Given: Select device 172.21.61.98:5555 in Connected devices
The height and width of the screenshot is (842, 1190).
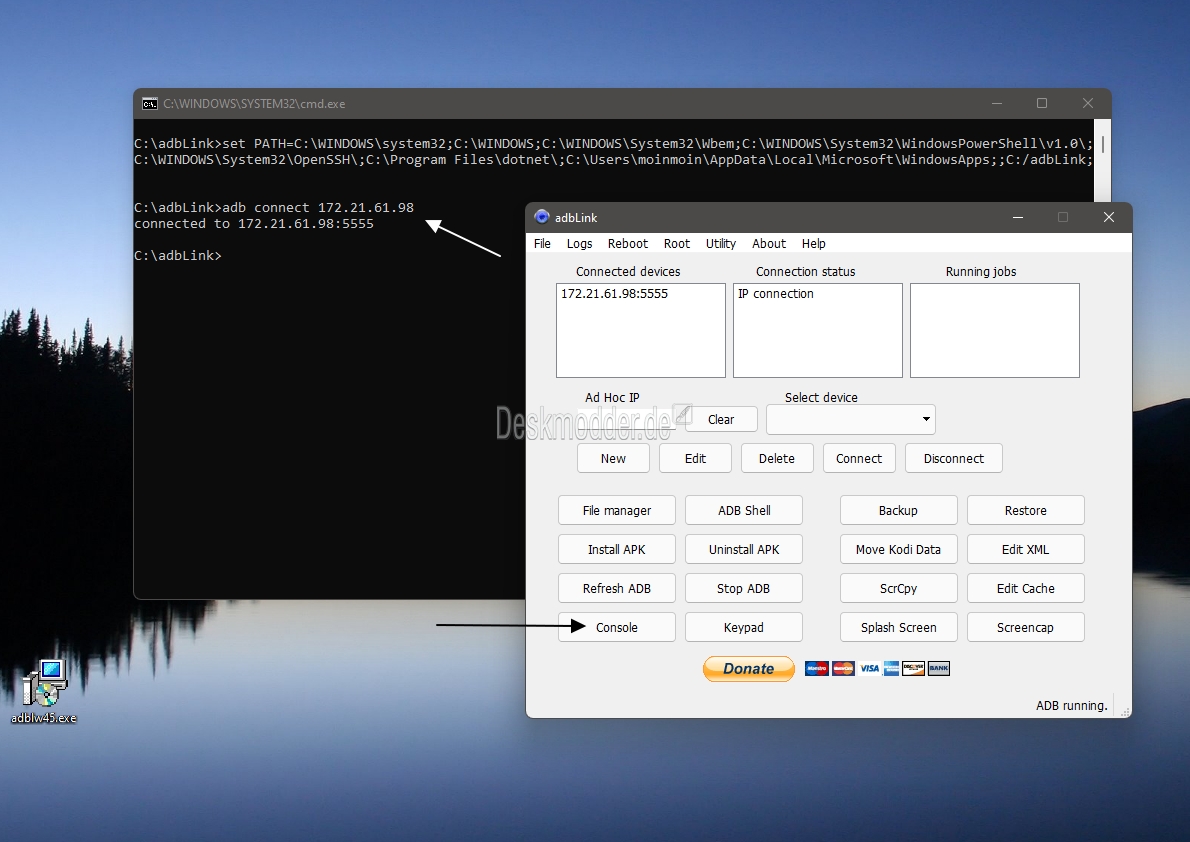Looking at the screenshot, I should (614, 294).
